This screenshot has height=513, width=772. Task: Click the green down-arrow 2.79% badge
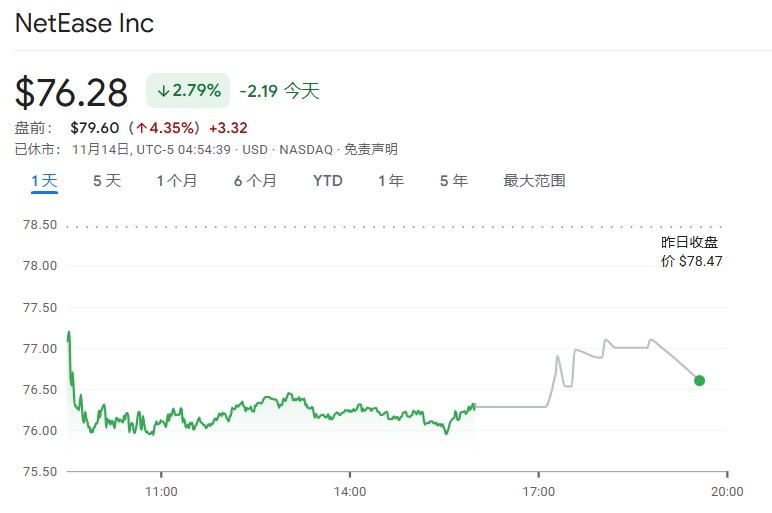pyautogui.click(x=188, y=91)
